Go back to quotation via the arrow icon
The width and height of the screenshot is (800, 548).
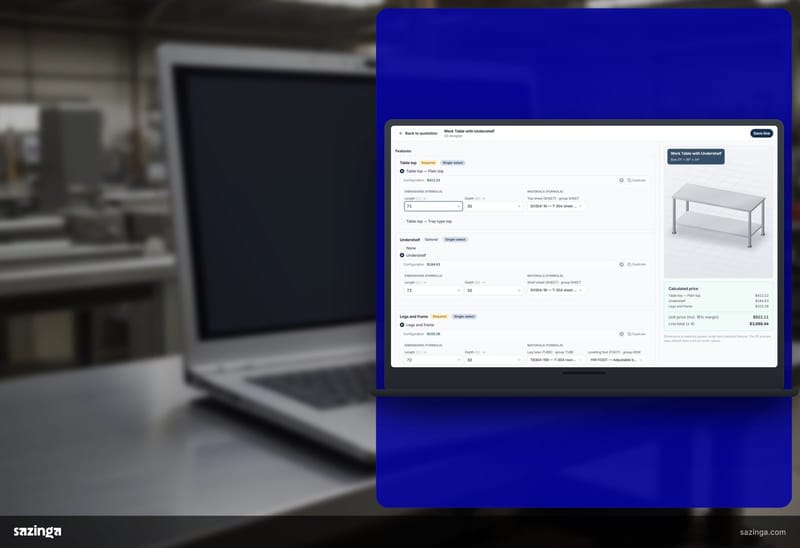pyautogui.click(x=401, y=133)
